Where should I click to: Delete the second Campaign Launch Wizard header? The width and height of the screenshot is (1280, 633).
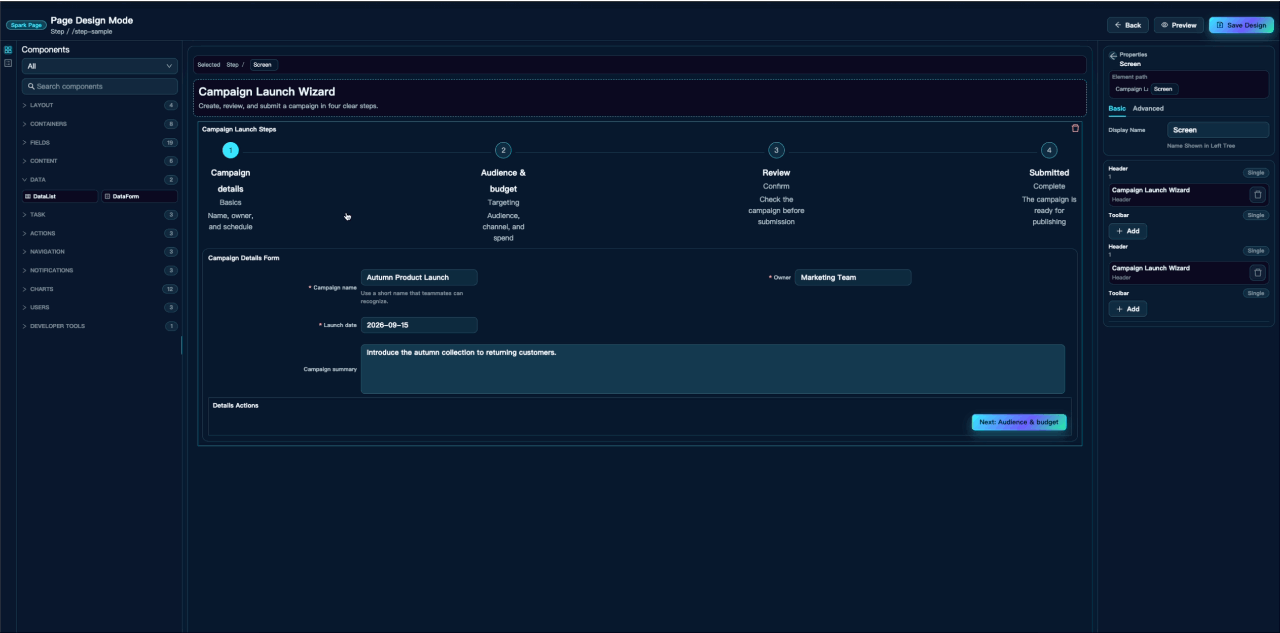1258,272
